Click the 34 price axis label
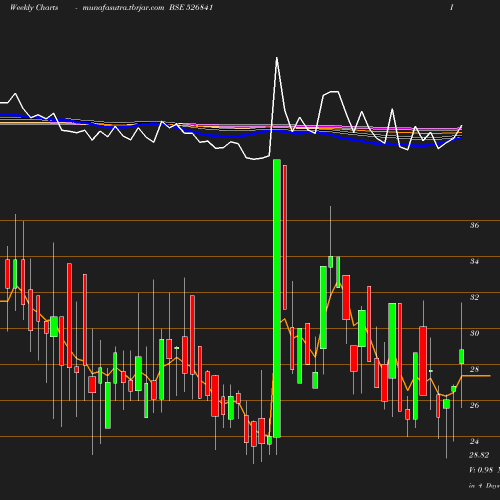This screenshot has height=500, width=500. point(474,261)
